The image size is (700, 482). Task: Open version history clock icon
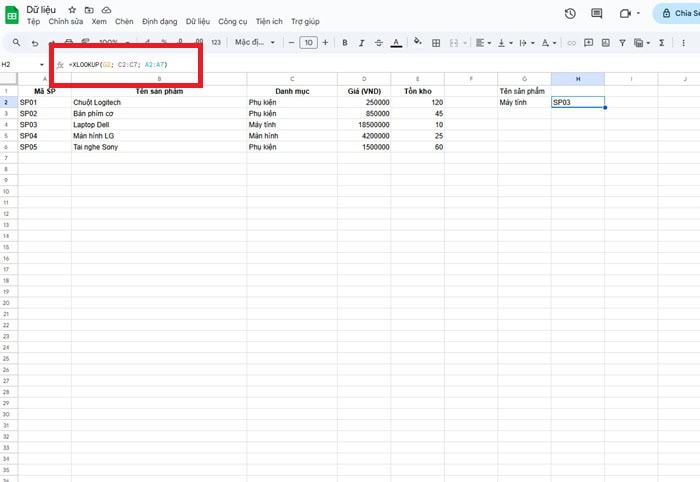coord(570,13)
